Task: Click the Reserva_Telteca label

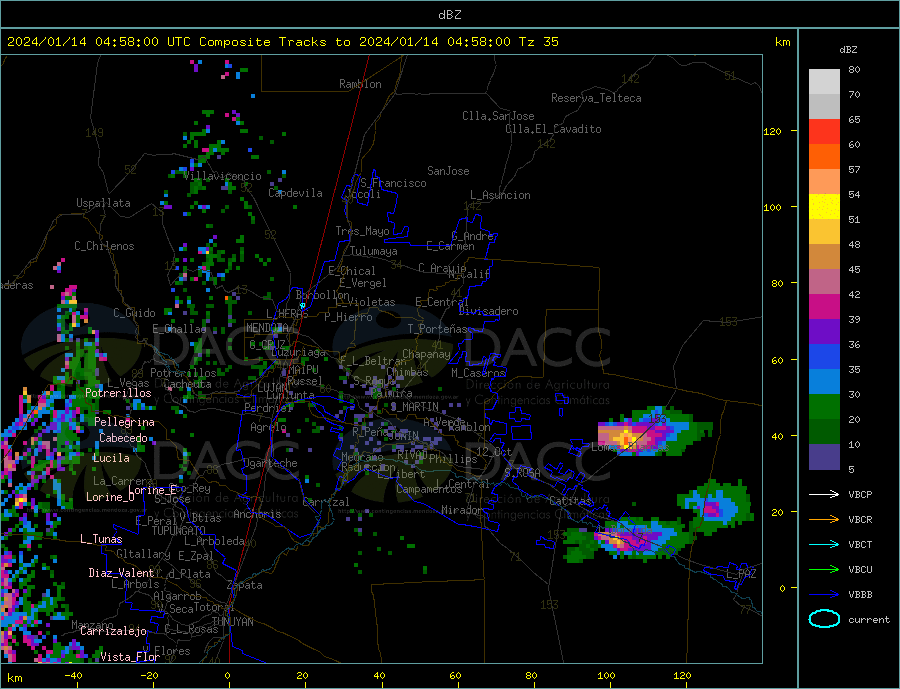Action: pos(596,98)
